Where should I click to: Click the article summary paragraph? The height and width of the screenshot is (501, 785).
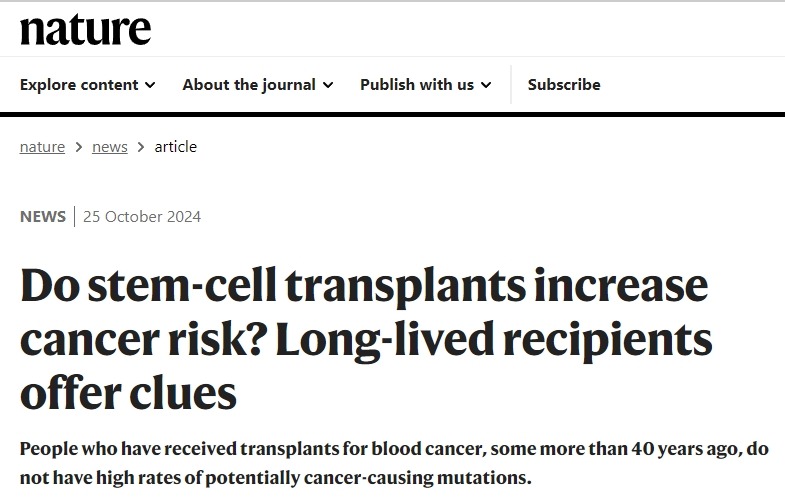pyautogui.click(x=392, y=462)
